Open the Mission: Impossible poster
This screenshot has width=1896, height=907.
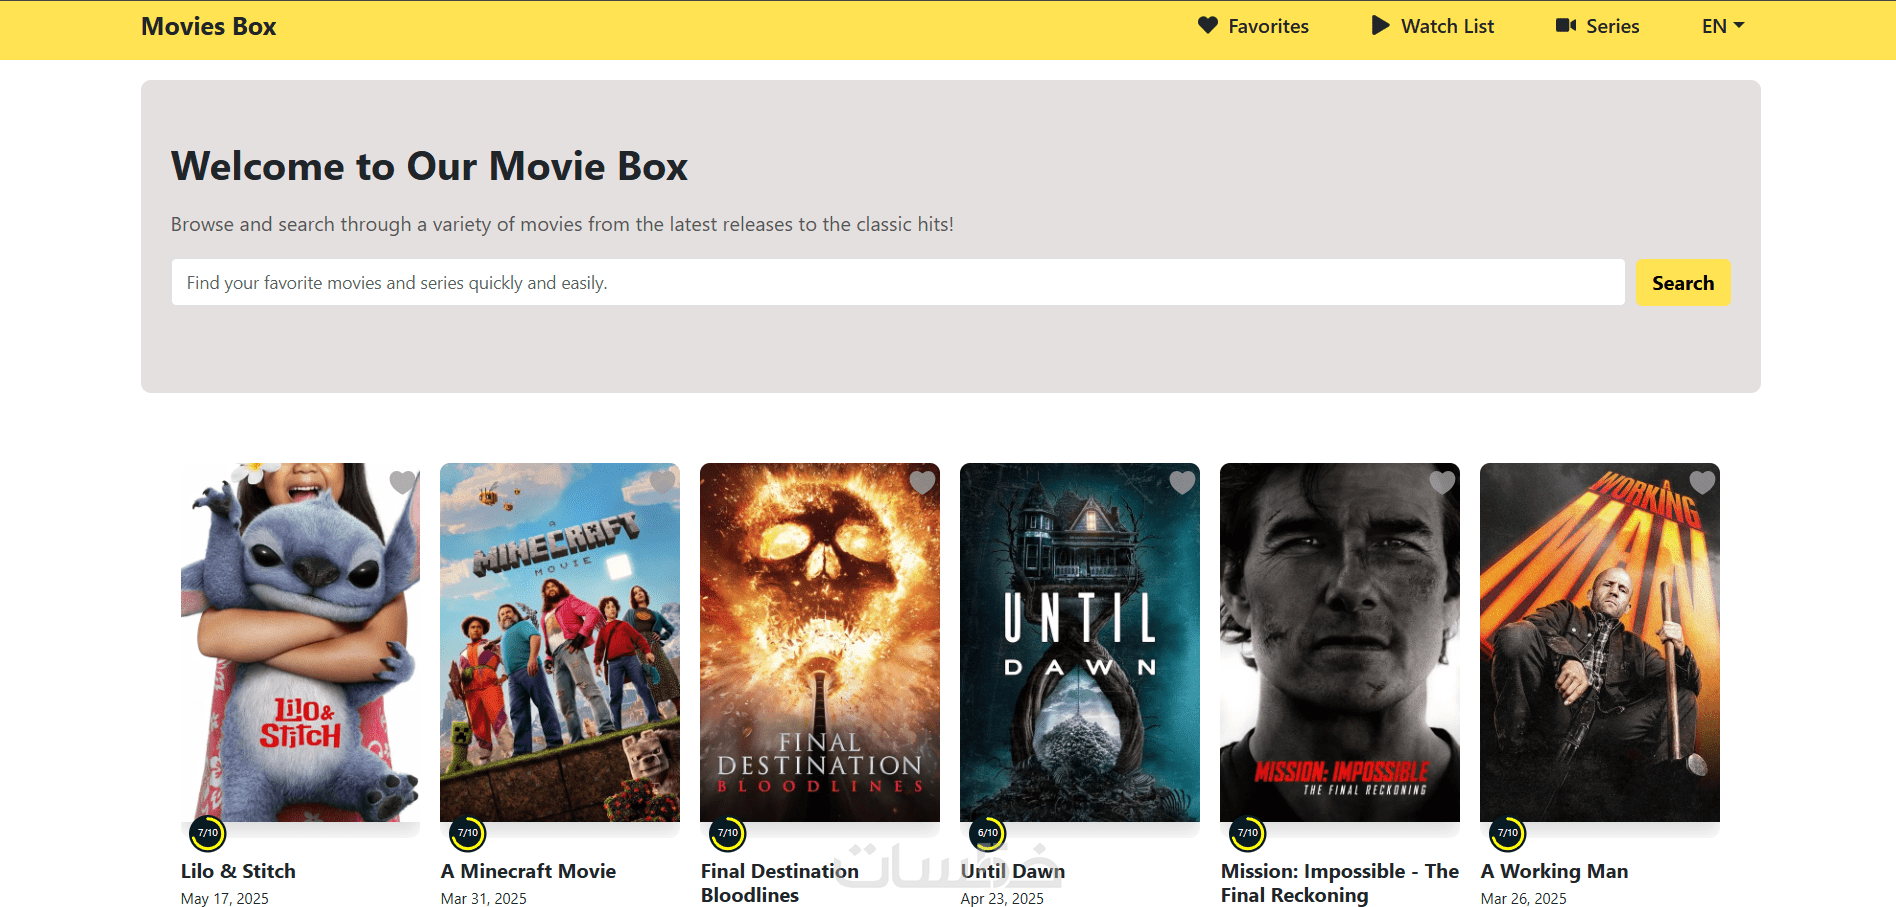pos(1340,642)
